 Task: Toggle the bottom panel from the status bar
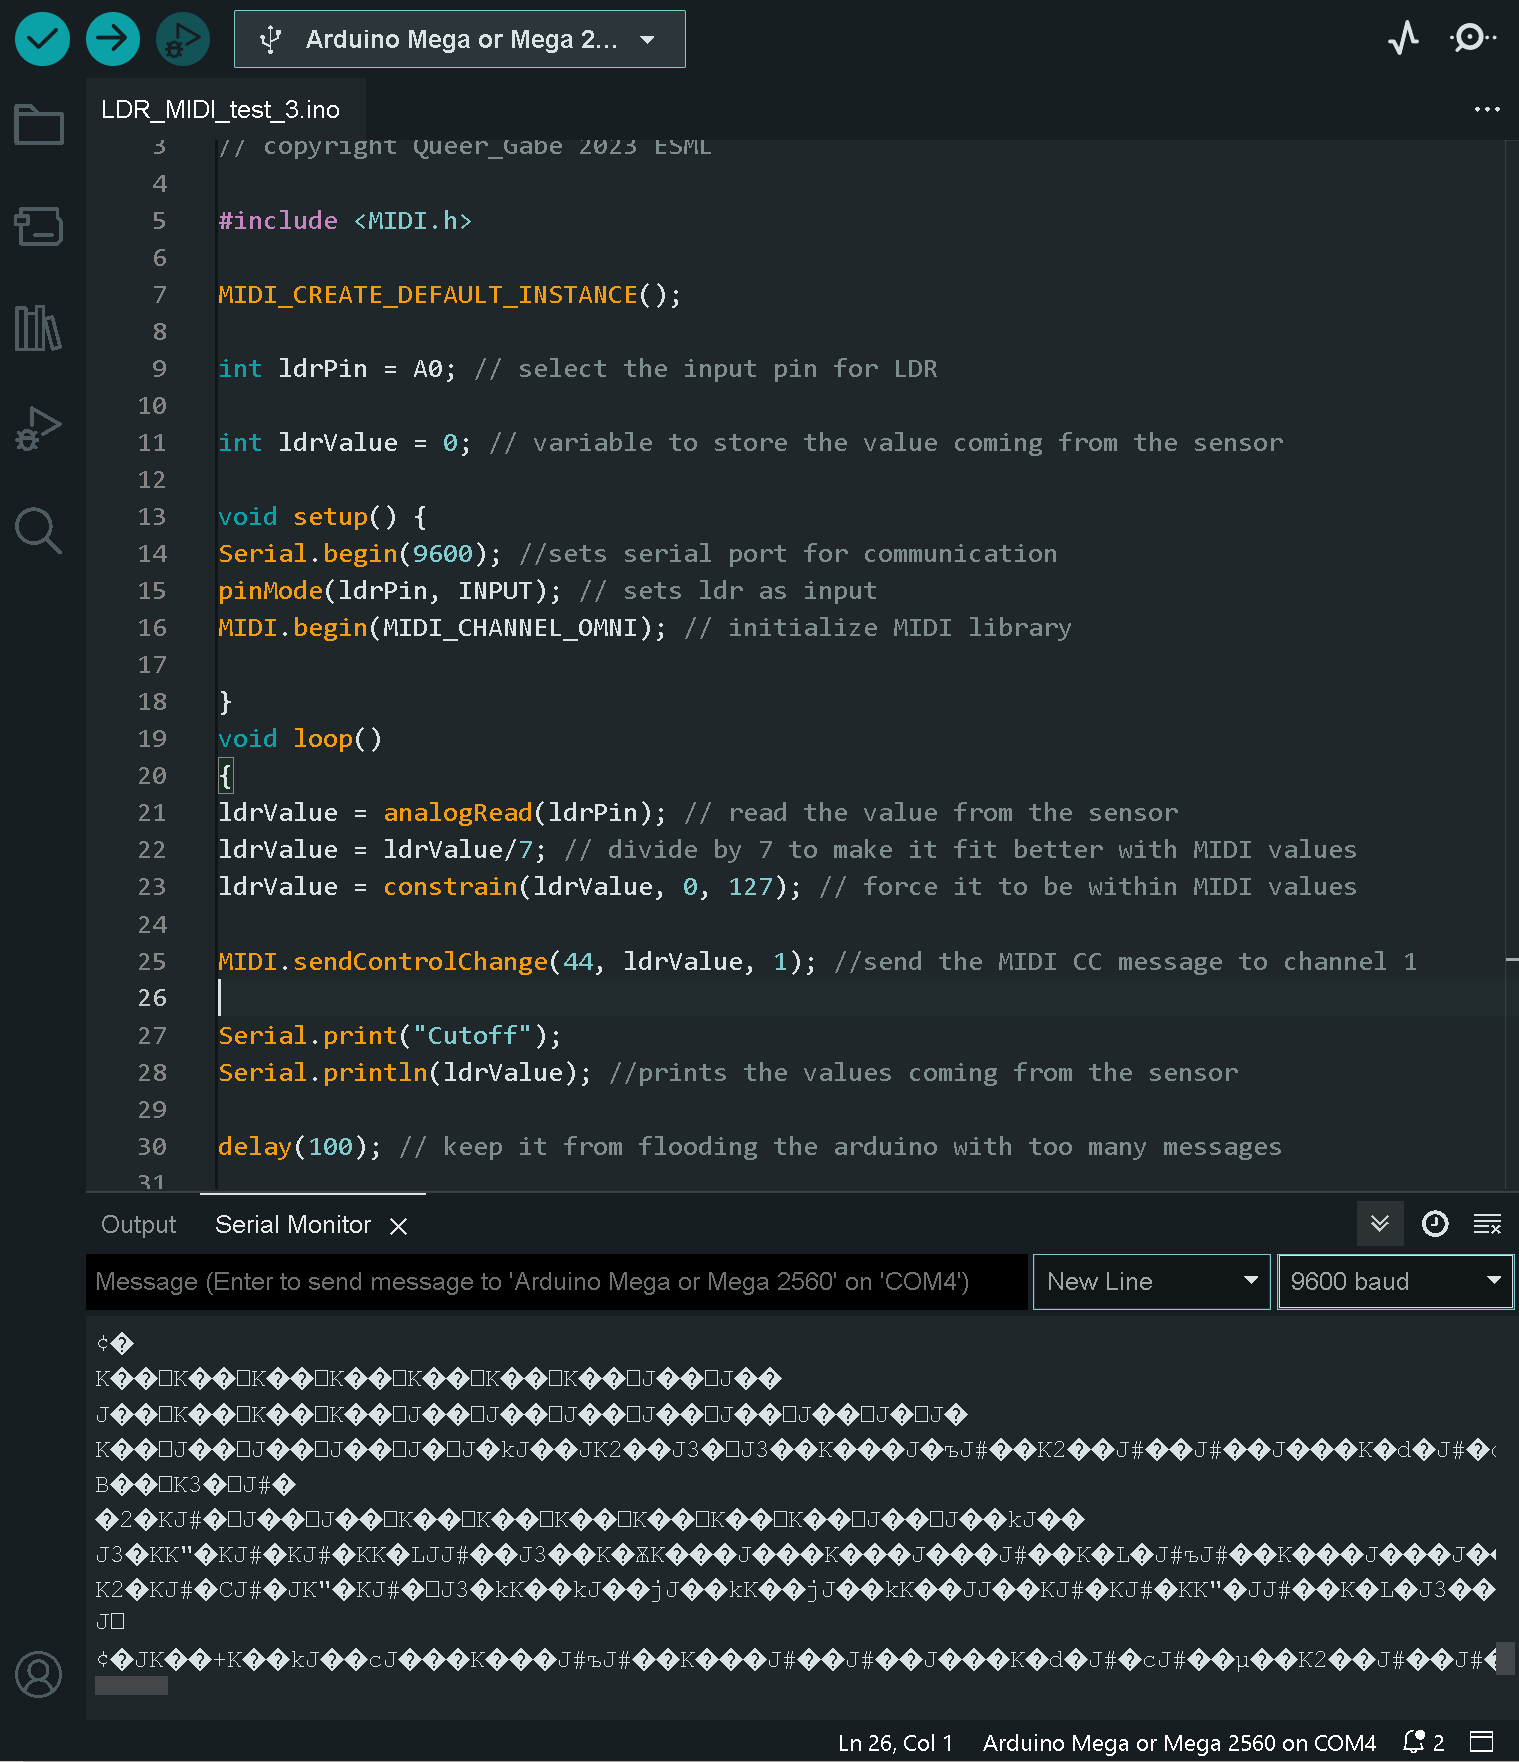point(1481,1741)
